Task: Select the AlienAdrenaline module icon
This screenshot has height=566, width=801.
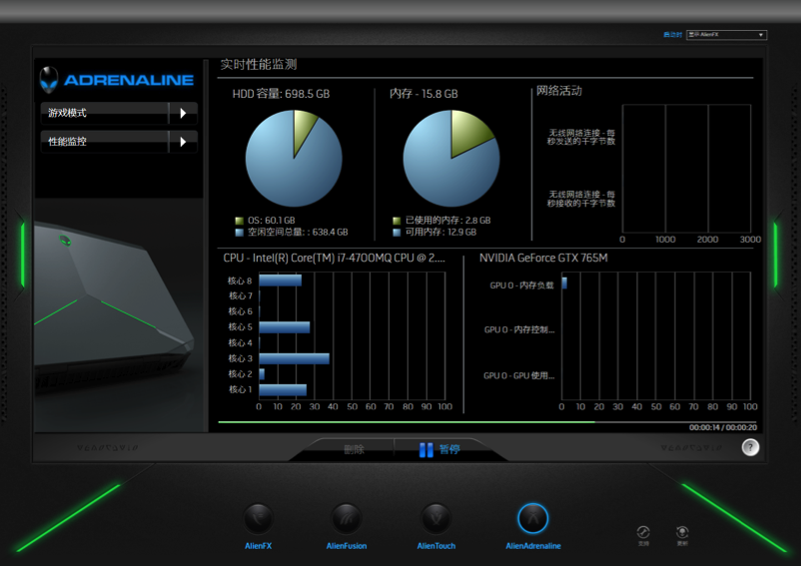Action: pyautogui.click(x=533, y=518)
